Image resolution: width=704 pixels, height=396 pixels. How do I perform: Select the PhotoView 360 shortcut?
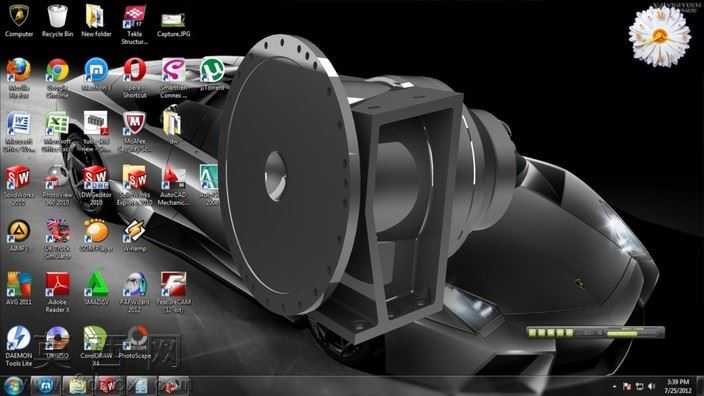point(57,185)
